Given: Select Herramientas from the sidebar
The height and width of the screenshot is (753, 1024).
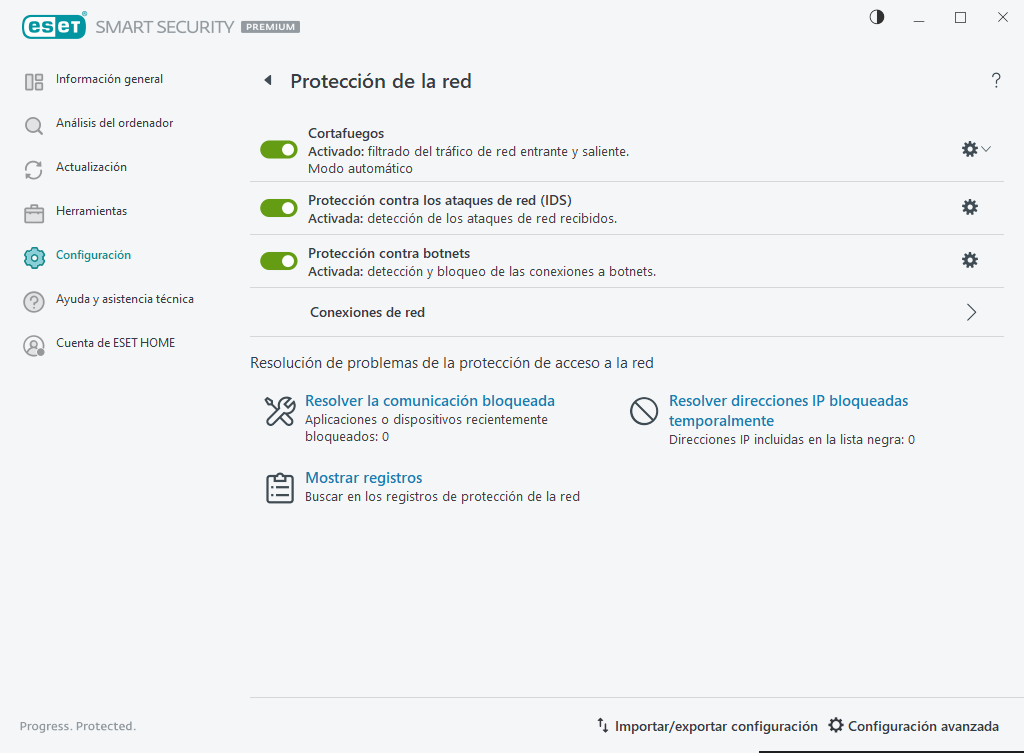Looking at the screenshot, I should point(91,211).
